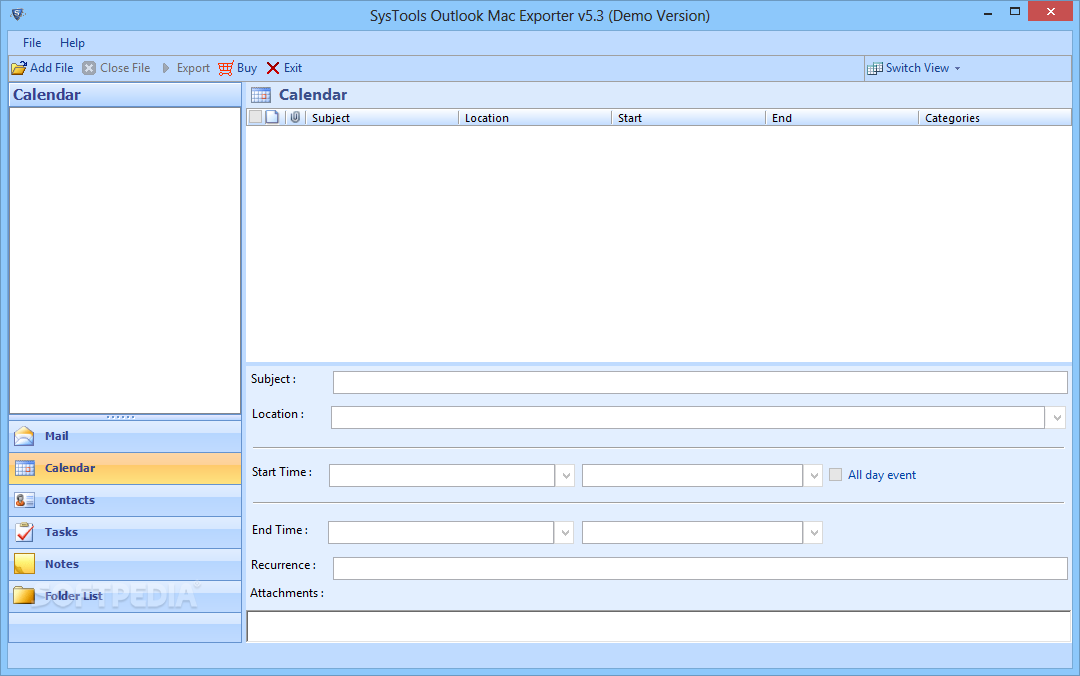Enable the All day event checkbox
The width and height of the screenshot is (1080, 676).
[835, 475]
